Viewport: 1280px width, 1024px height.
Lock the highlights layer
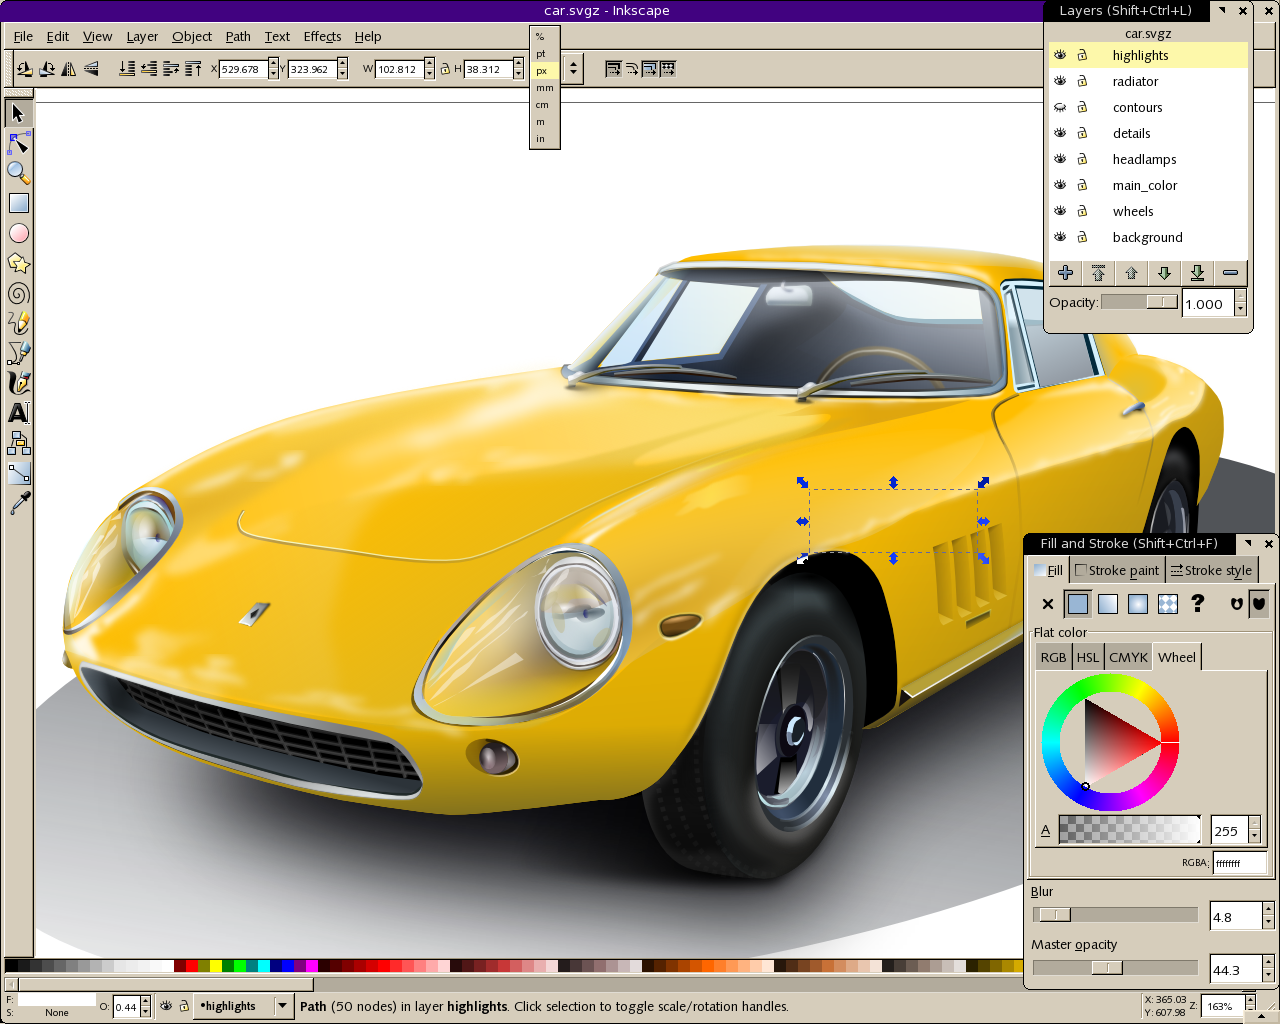[x=1083, y=55]
